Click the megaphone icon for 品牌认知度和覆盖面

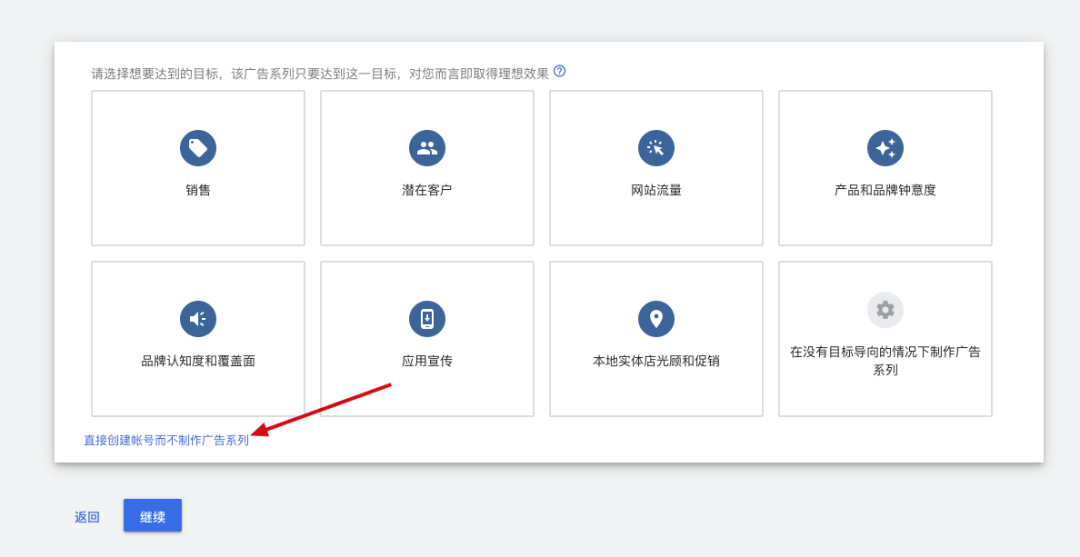[198, 319]
